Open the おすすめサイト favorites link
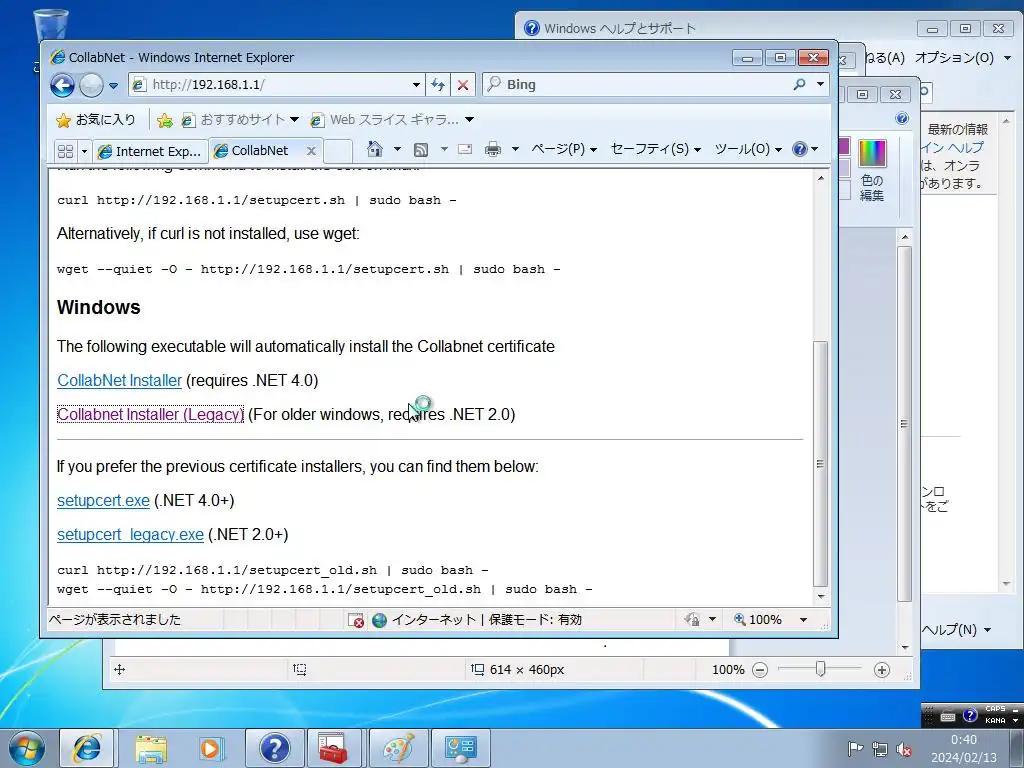The image size is (1024, 768). pos(240,120)
